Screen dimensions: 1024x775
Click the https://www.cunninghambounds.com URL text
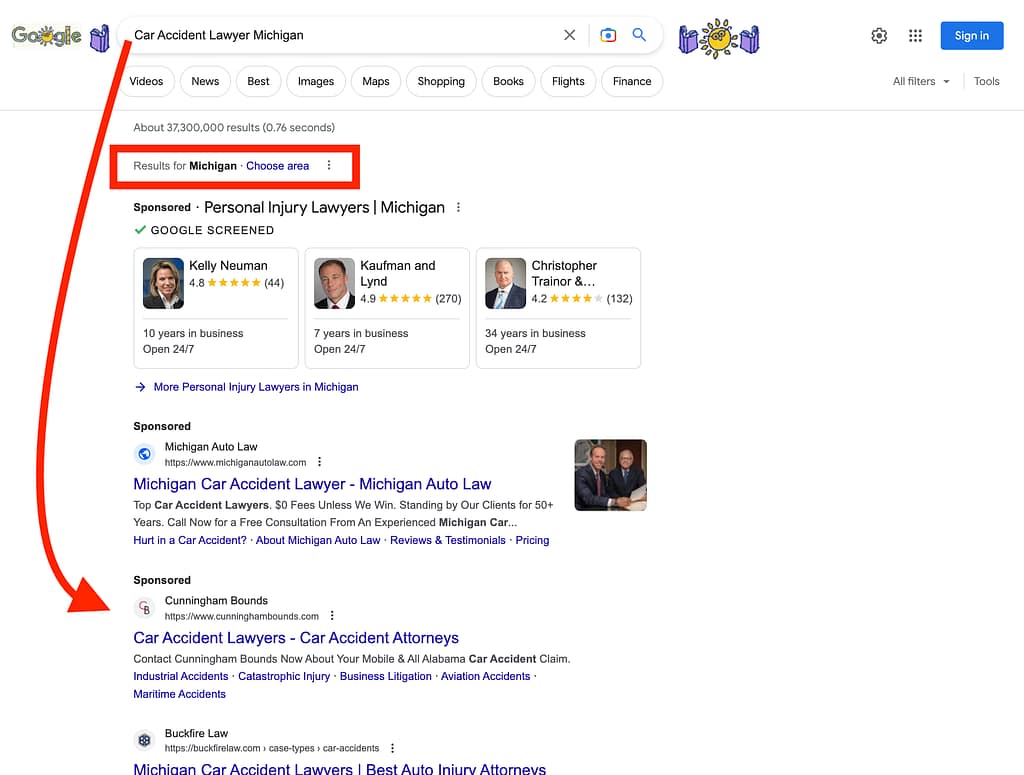(242, 616)
